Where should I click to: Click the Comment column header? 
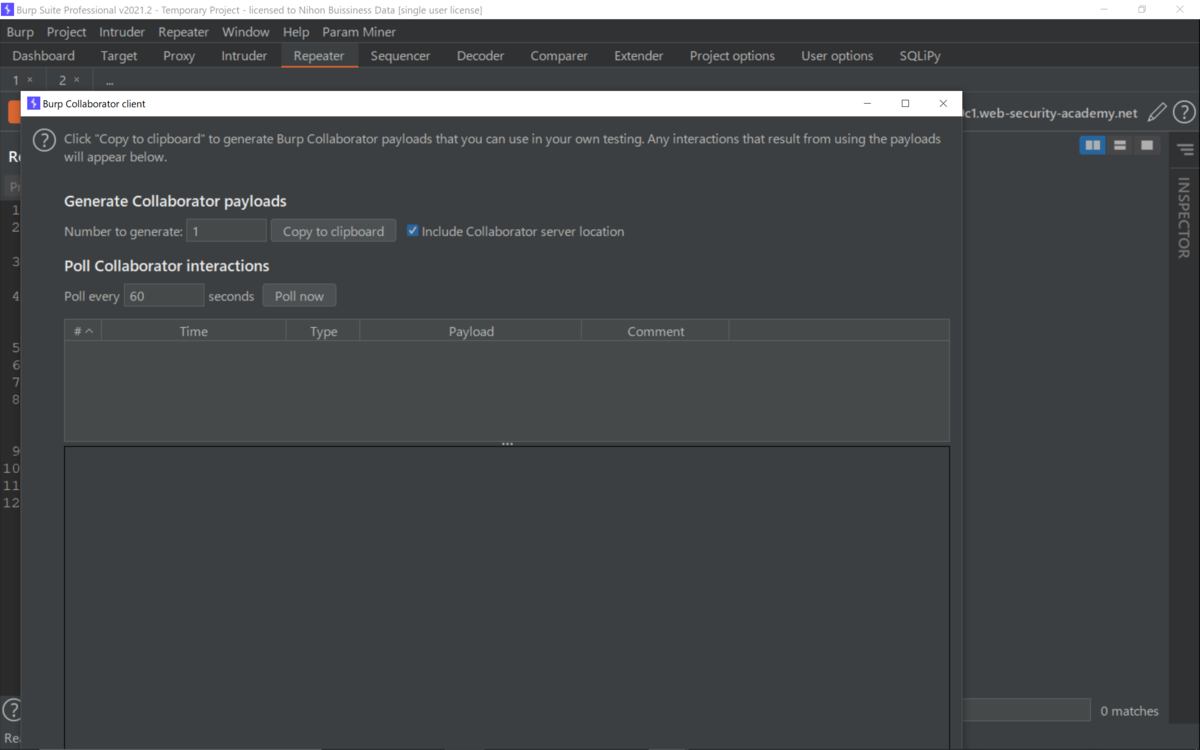click(x=656, y=331)
